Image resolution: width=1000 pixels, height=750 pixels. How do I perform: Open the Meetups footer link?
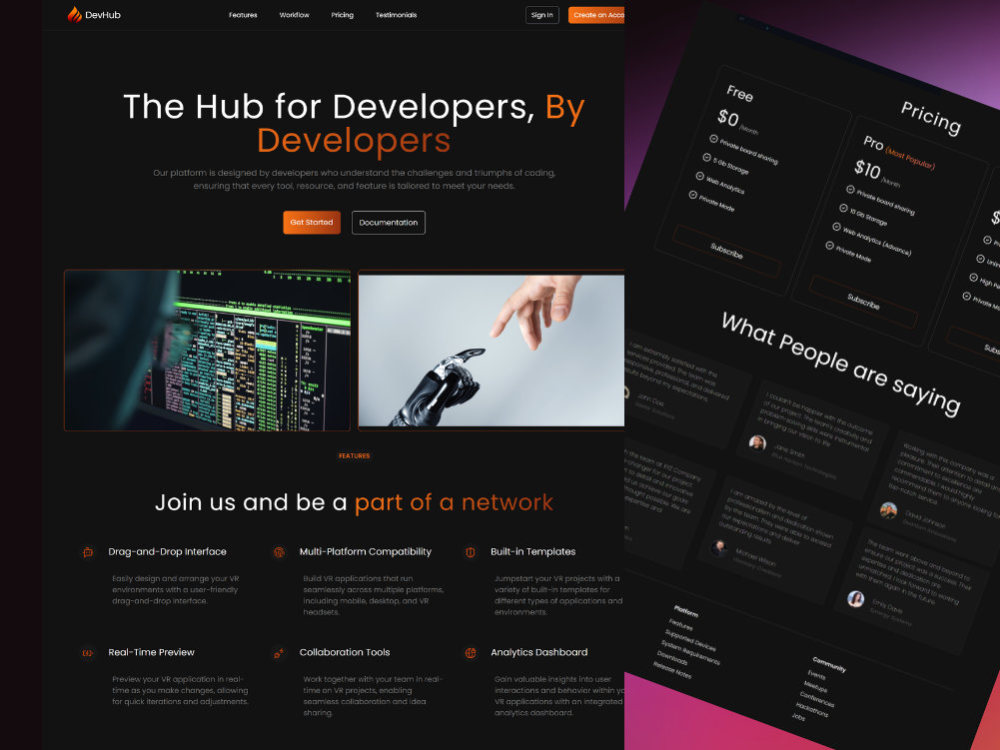click(x=816, y=688)
